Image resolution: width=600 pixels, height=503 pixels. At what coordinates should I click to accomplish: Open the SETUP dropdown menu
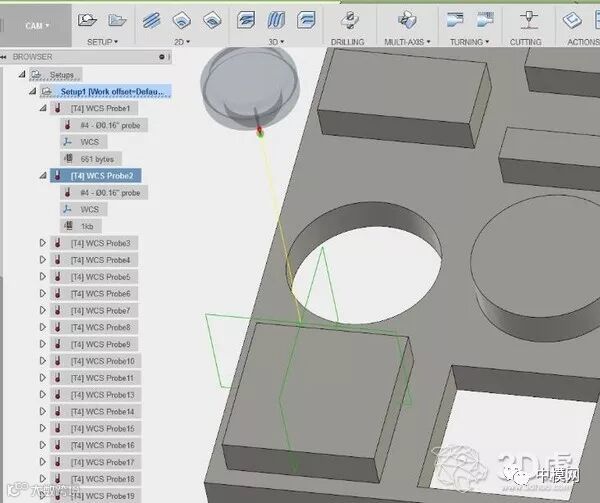[103, 42]
